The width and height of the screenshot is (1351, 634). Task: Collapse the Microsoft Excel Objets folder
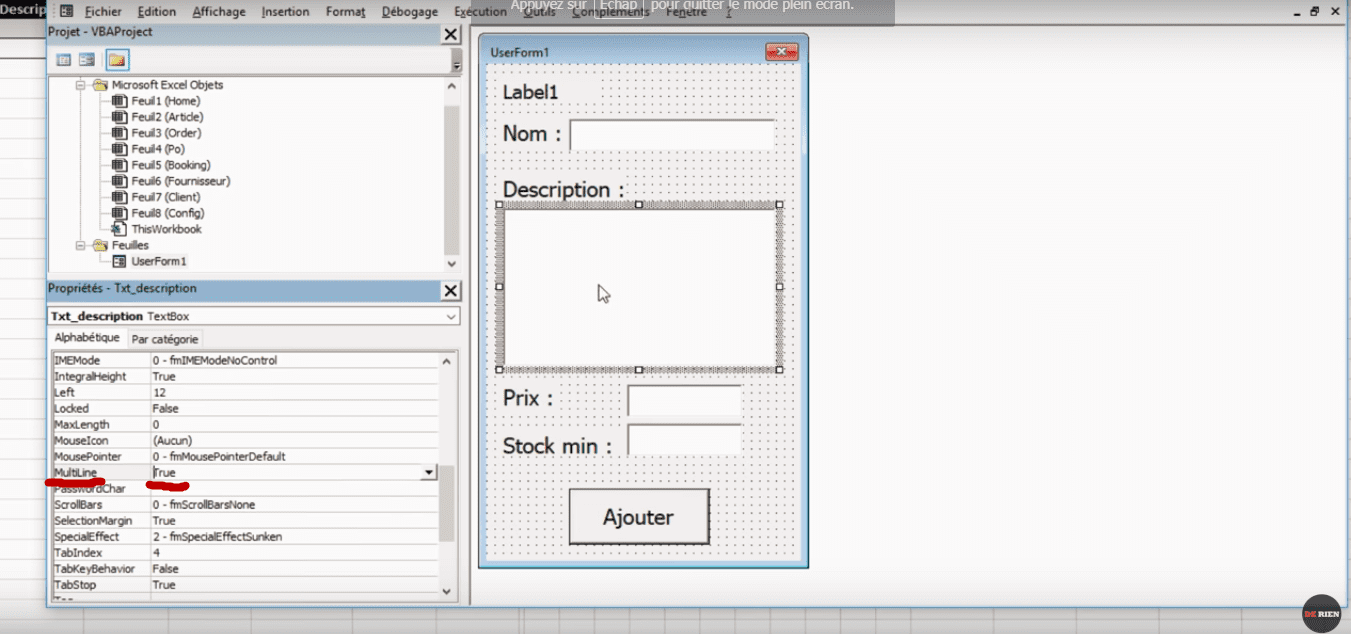[x=81, y=85]
